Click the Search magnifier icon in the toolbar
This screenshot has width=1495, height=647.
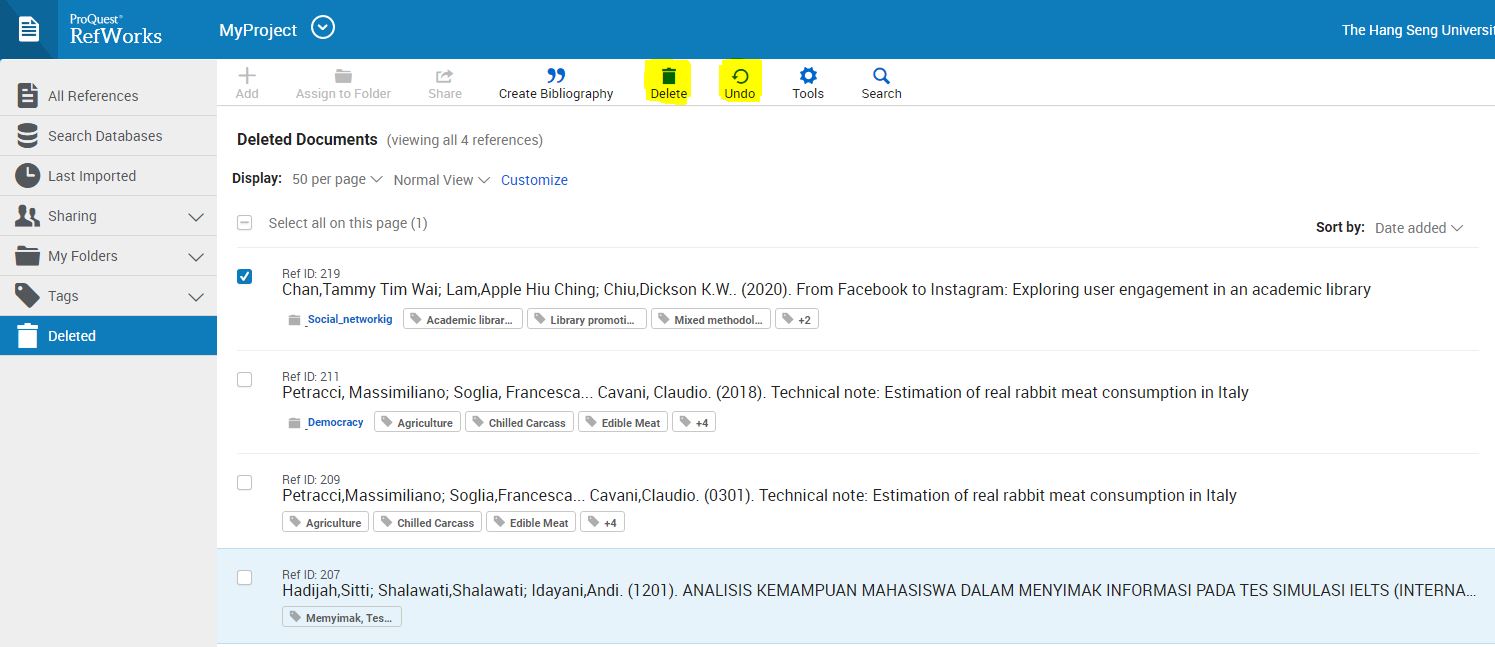880,75
